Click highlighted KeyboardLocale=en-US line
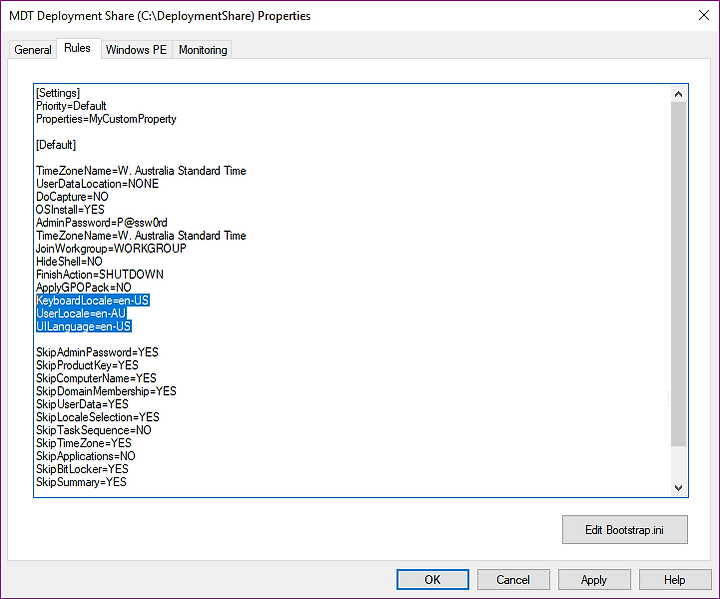 [93, 300]
